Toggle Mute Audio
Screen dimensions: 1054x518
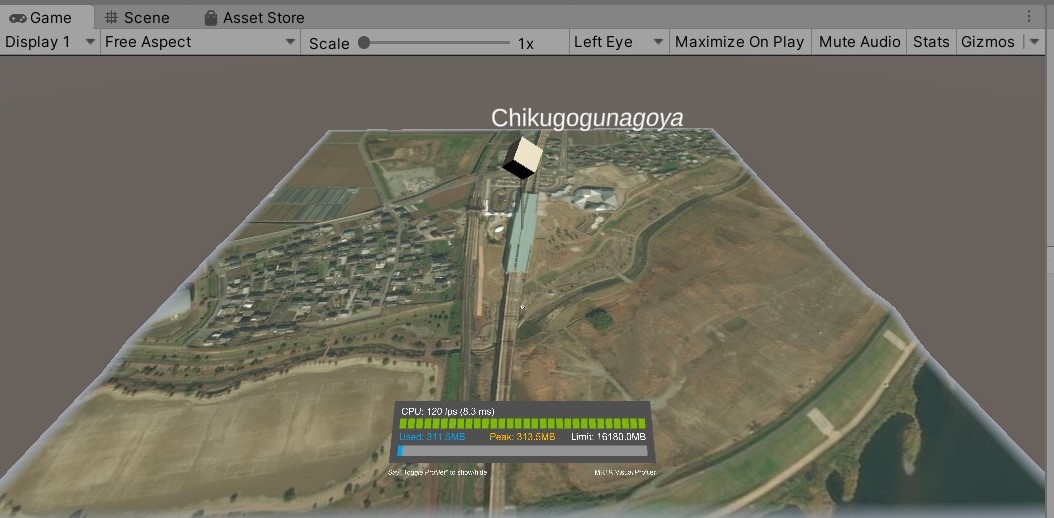(860, 42)
